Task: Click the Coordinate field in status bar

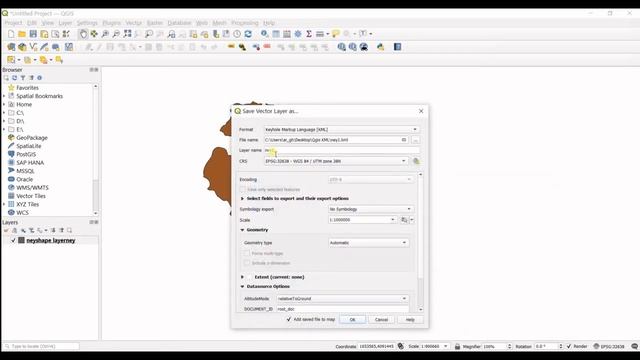Action: click(376, 346)
